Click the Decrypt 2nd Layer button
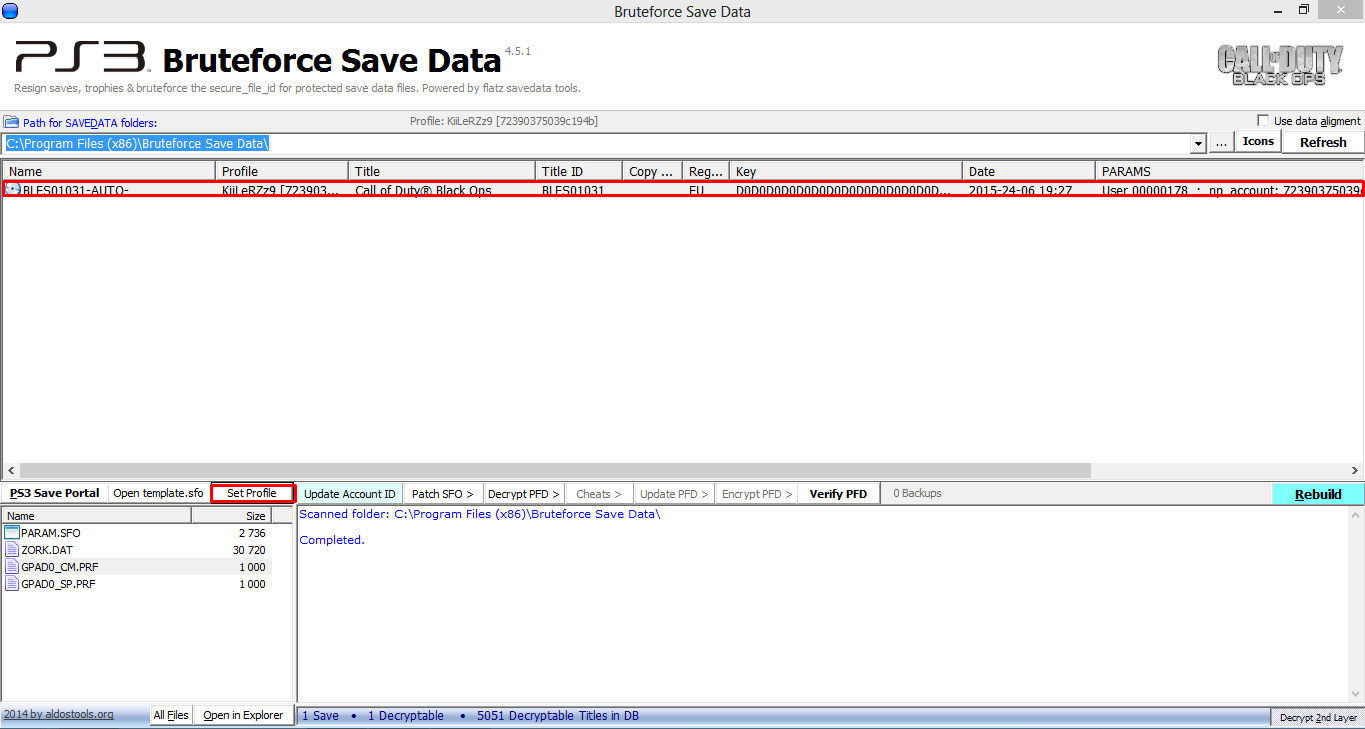Viewport: 1365px width, 729px height. click(x=1317, y=718)
